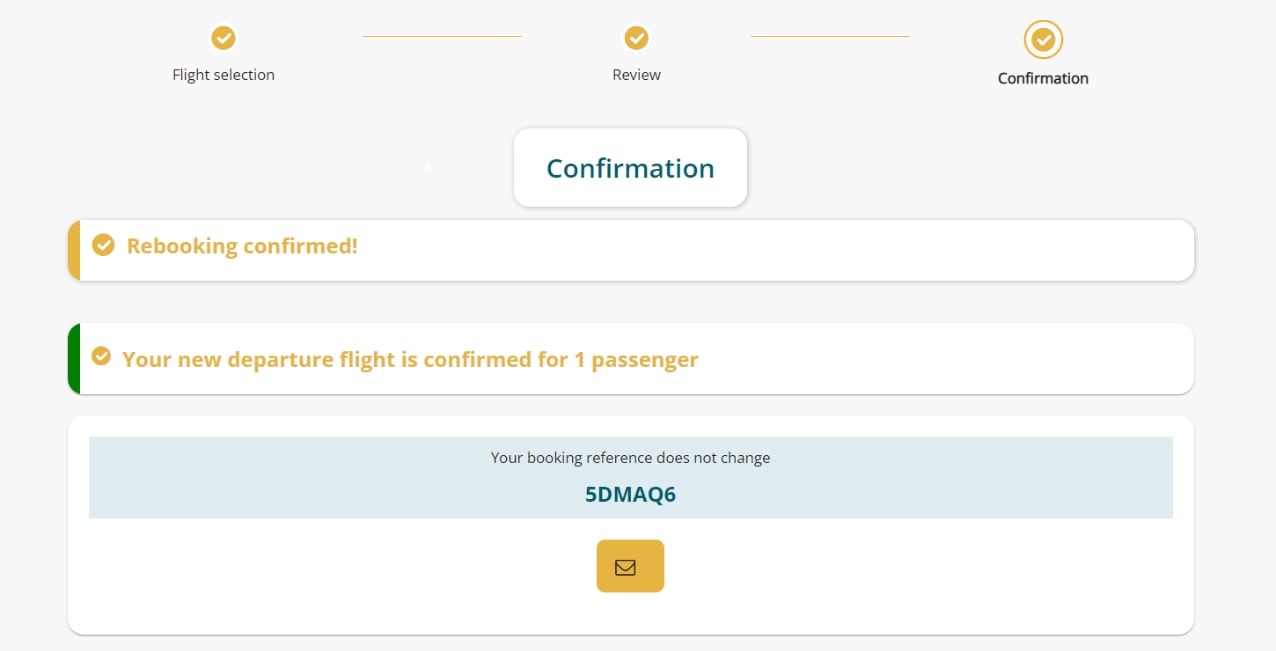Click progress line between Flight selection and Review
Image resolution: width=1276 pixels, height=651 pixels.
442,37
